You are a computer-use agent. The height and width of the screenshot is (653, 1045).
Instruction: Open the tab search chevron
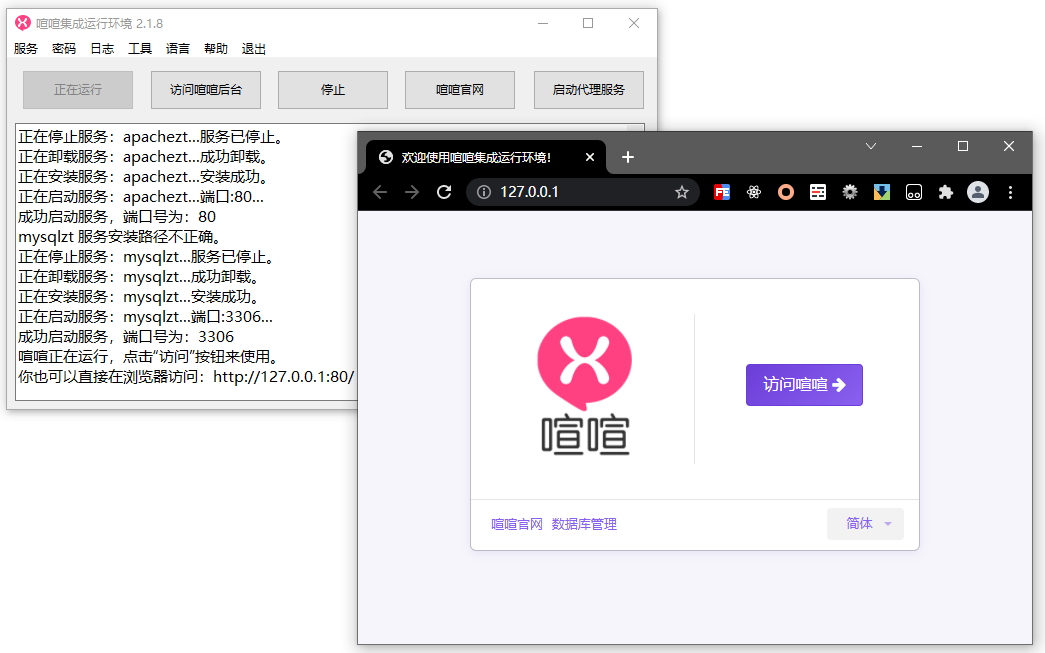click(871, 146)
